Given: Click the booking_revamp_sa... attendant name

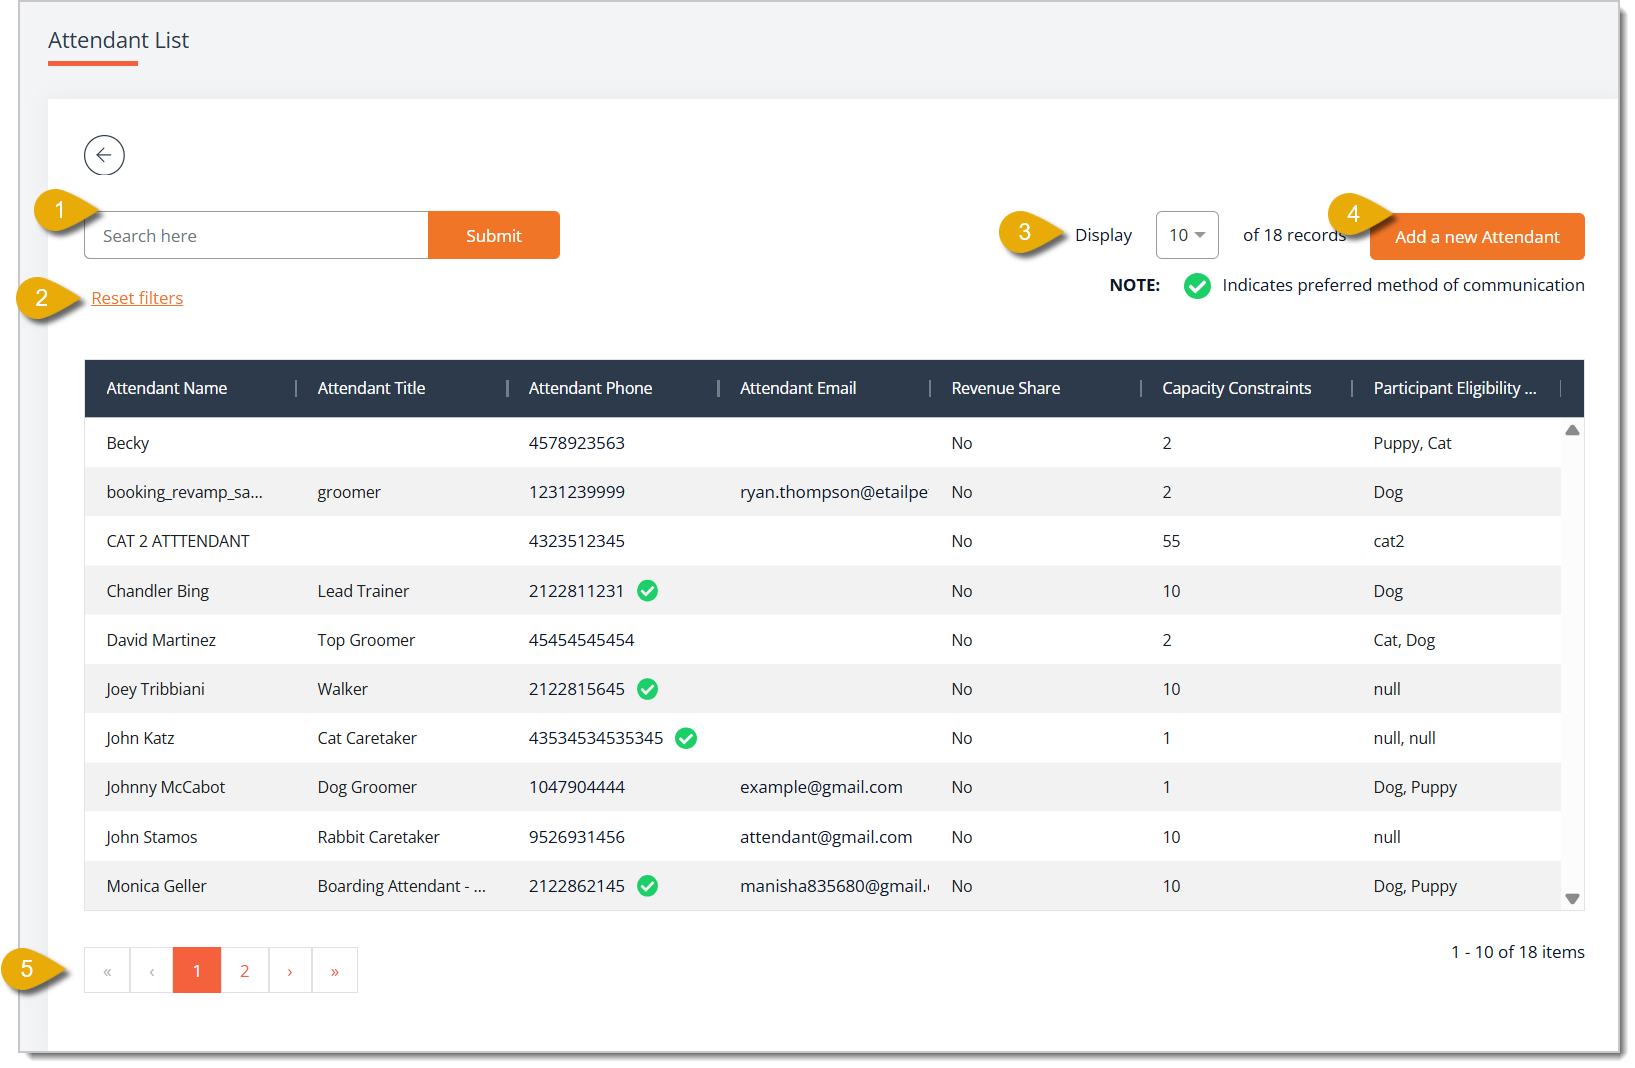Looking at the screenshot, I should click(184, 492).
